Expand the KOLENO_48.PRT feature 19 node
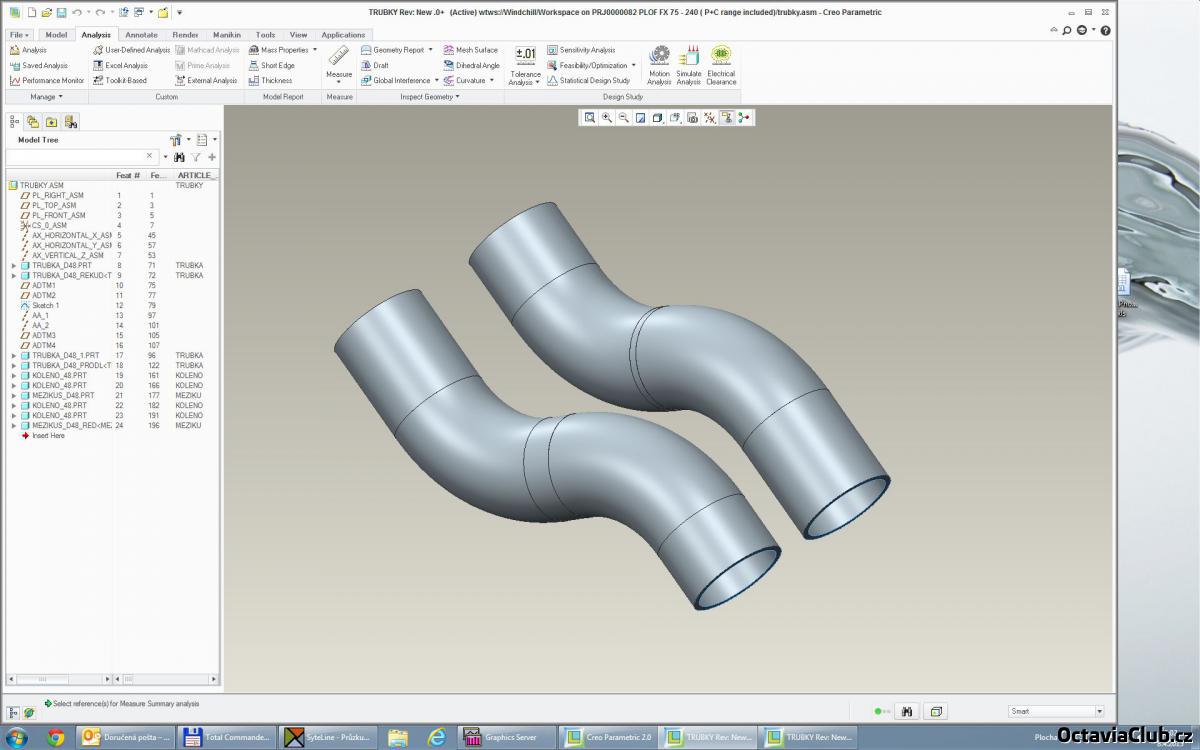 14,376
